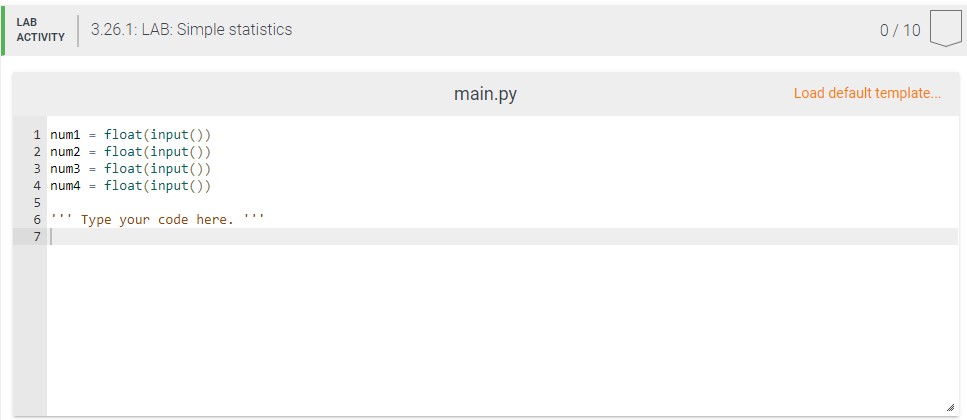Screen dimensions: 967x420
Task: Select line number 7 in the gutter
Action: (37, 236)
